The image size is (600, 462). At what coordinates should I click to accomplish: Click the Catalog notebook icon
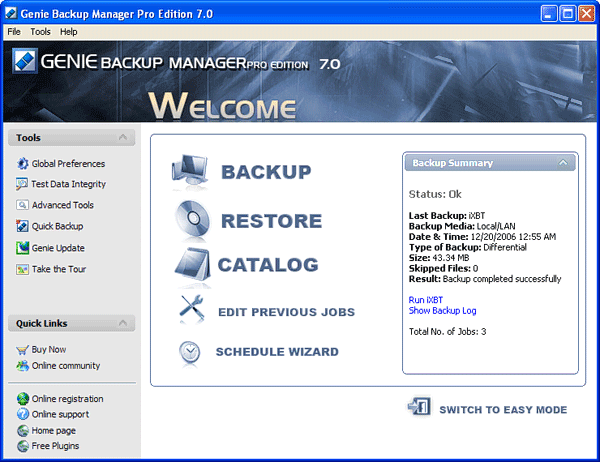[x=192, y=264]
